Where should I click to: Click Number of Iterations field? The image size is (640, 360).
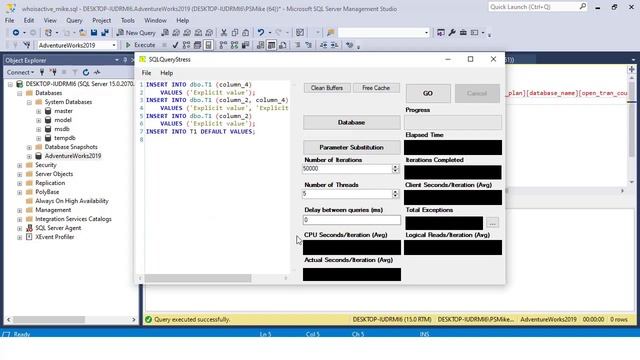[347, 169]
